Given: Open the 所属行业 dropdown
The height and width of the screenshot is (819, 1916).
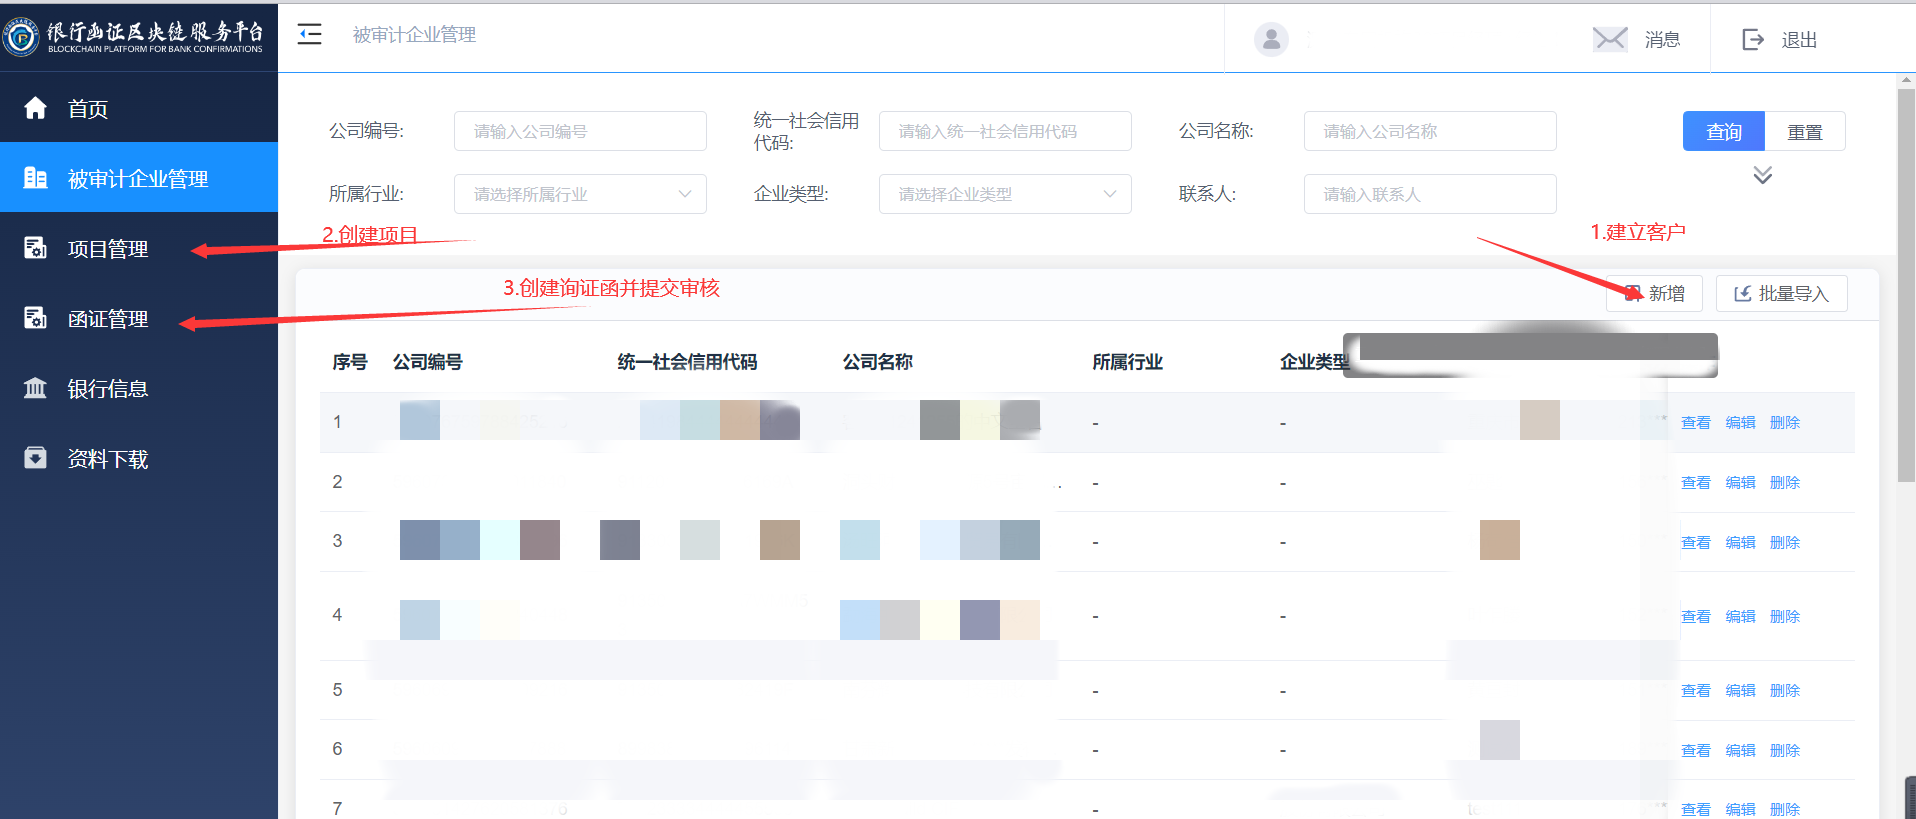Looking at the screenshot, I should click(580, 194).
